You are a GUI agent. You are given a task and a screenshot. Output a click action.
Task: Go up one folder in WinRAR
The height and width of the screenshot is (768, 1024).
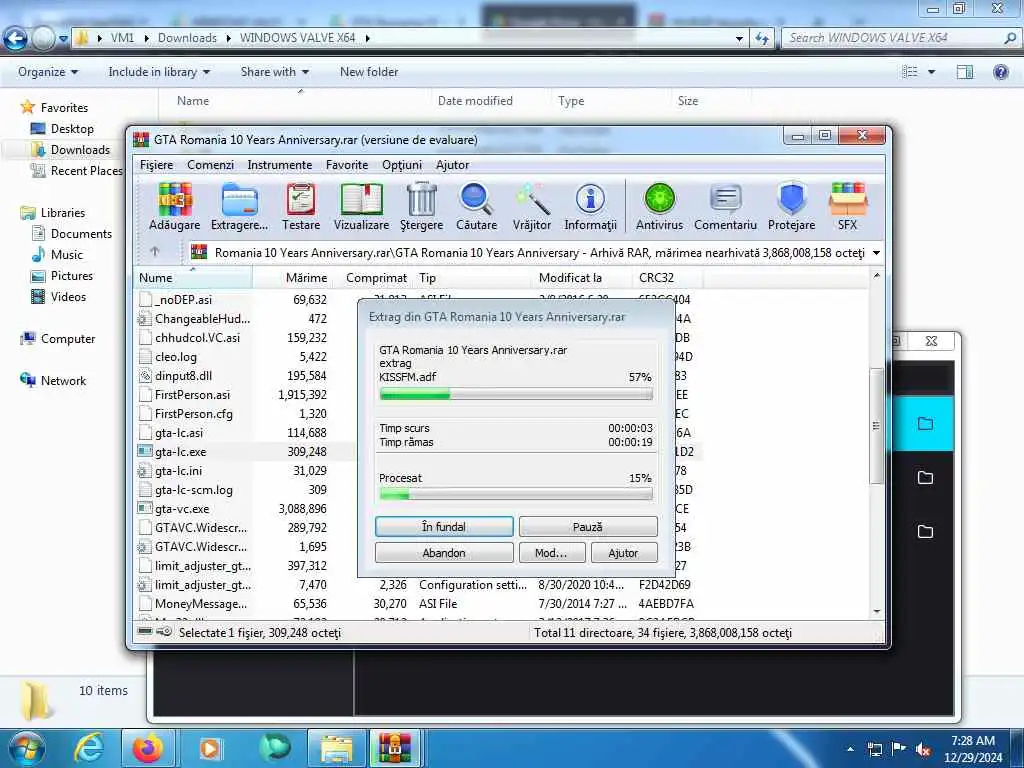[x=155, y=251]
